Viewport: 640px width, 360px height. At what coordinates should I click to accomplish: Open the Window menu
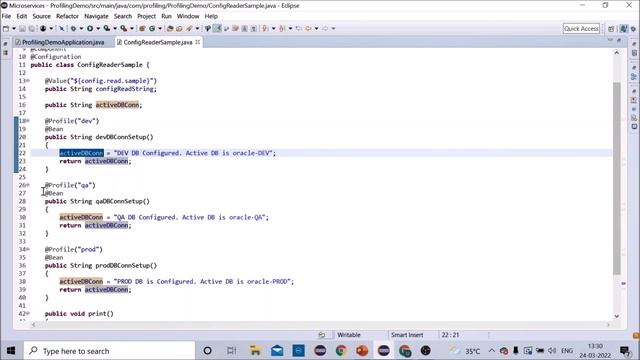coord(188,16)
